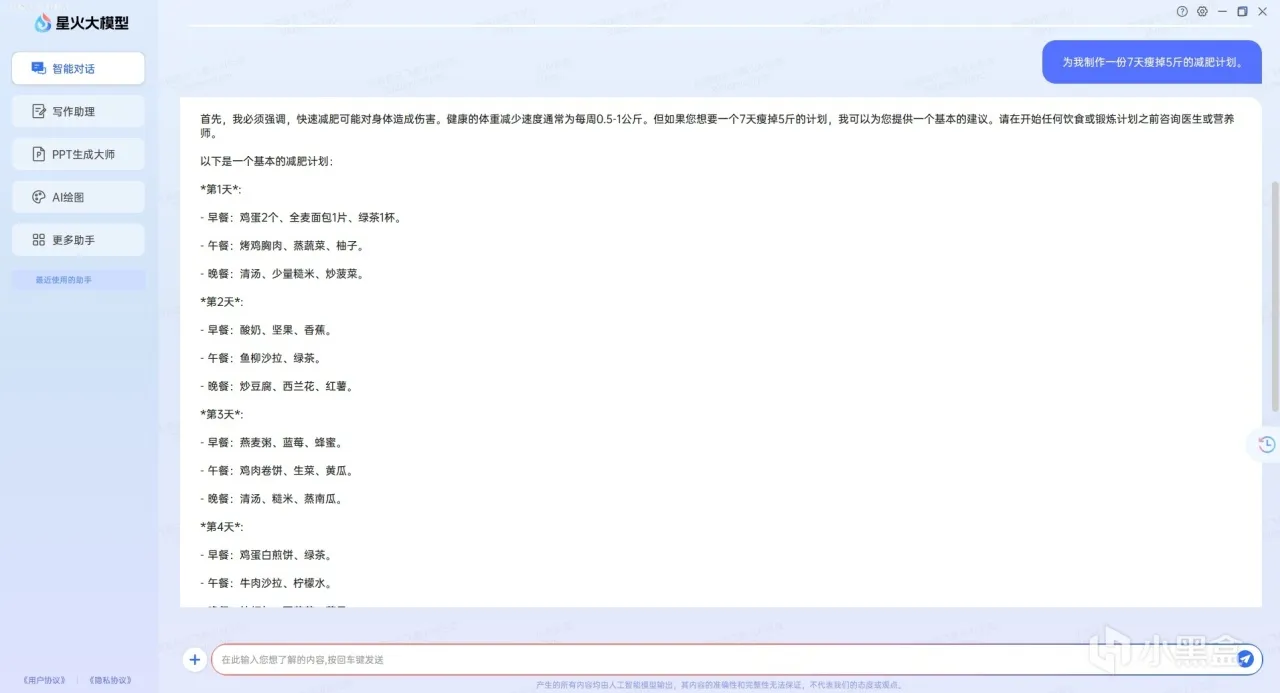Open the 写作助理 writing assistant
The image size is (1280, 693).
[78, 111]
